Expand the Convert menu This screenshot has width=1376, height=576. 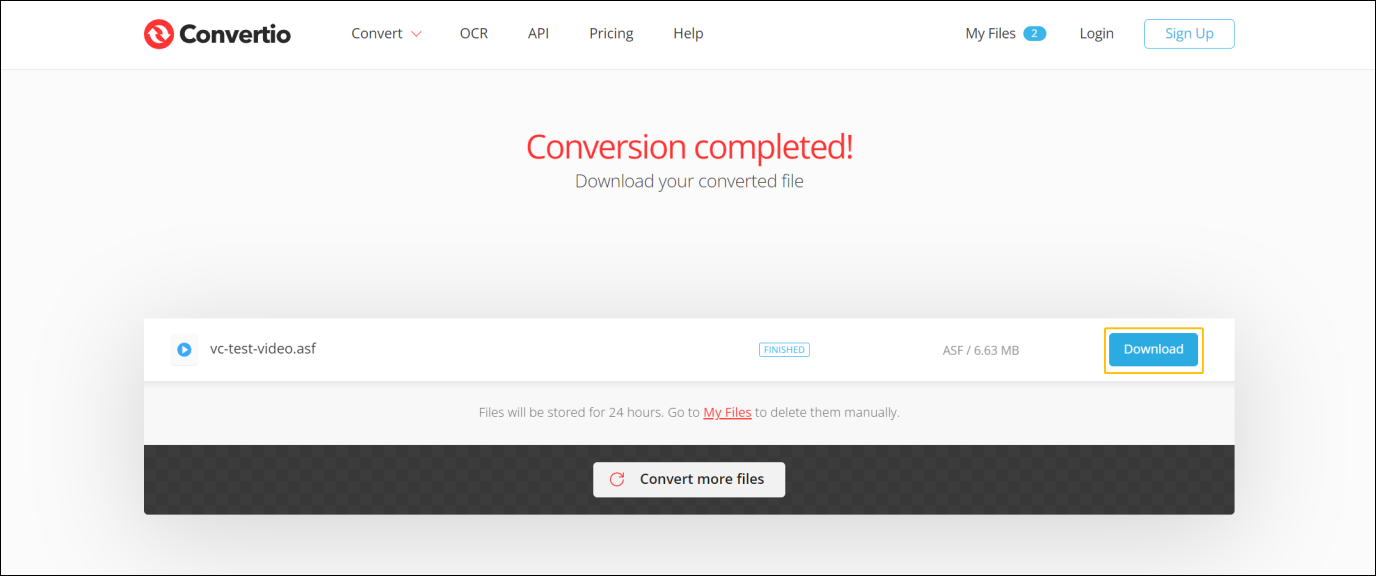pyautogui.click(x=377, y=32)
